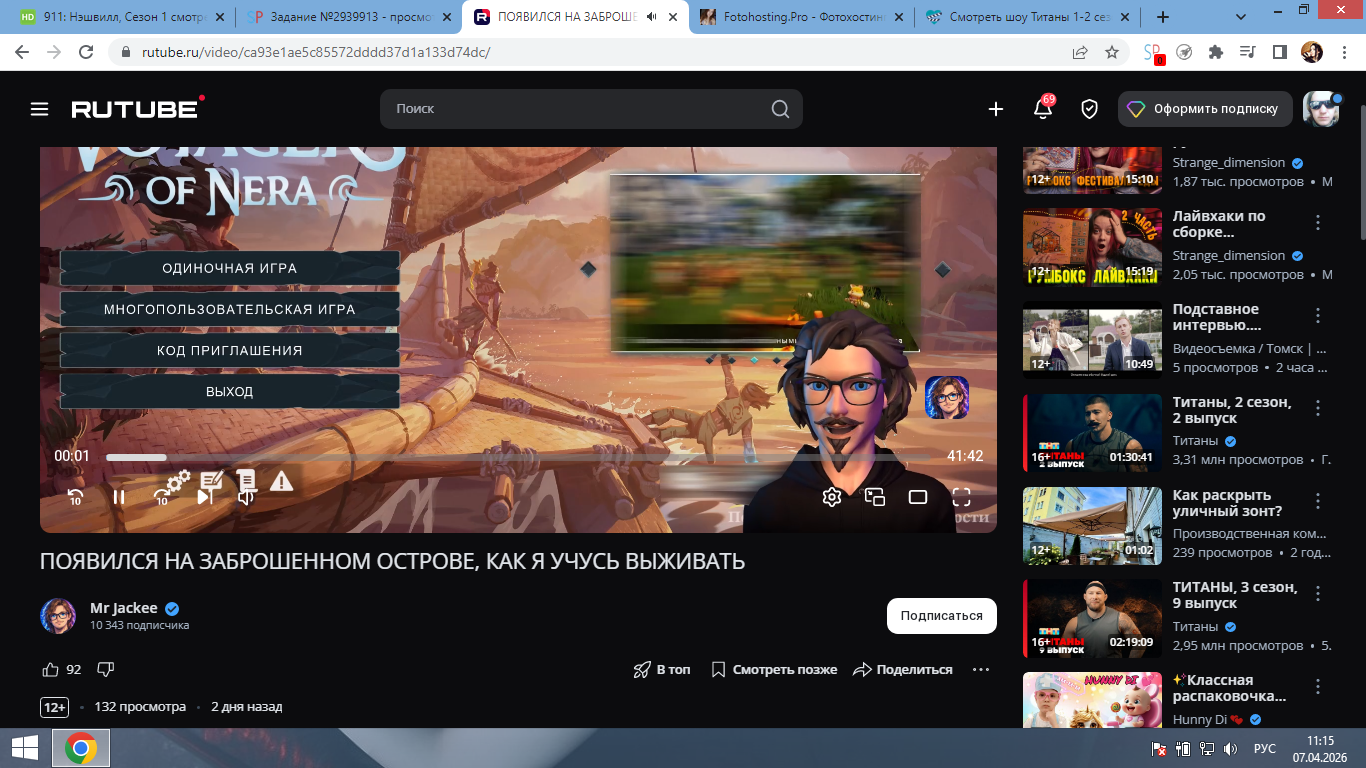Viewport: 1366px width, 768px height.
Task: Open the Extensions puzzle menu
Action: [1216, 52]
